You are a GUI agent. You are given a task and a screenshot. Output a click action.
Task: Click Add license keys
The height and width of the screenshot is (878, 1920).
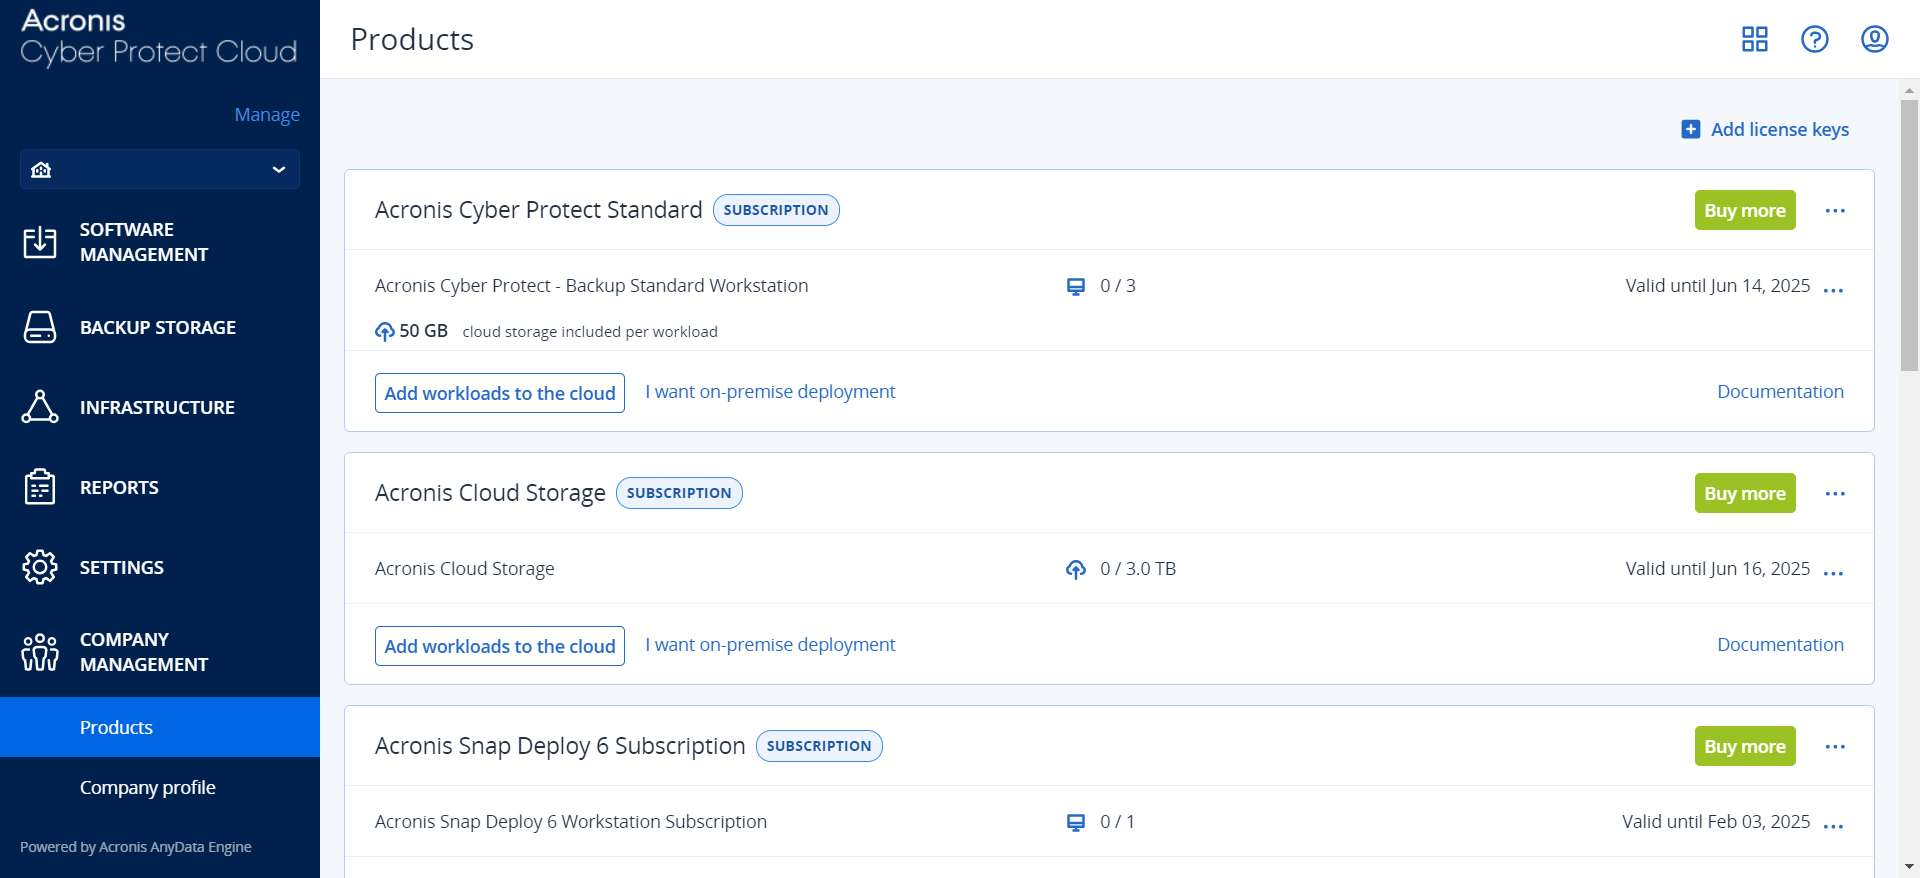pos(1765,129)
